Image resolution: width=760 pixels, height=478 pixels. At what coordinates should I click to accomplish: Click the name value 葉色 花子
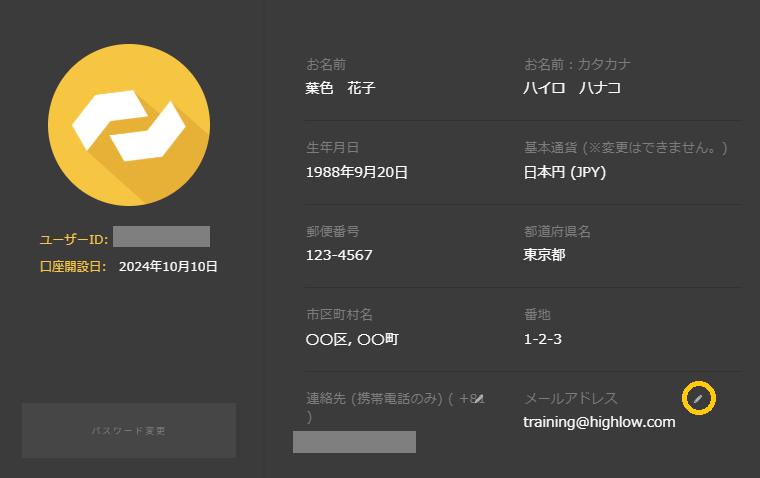(340, 88)
